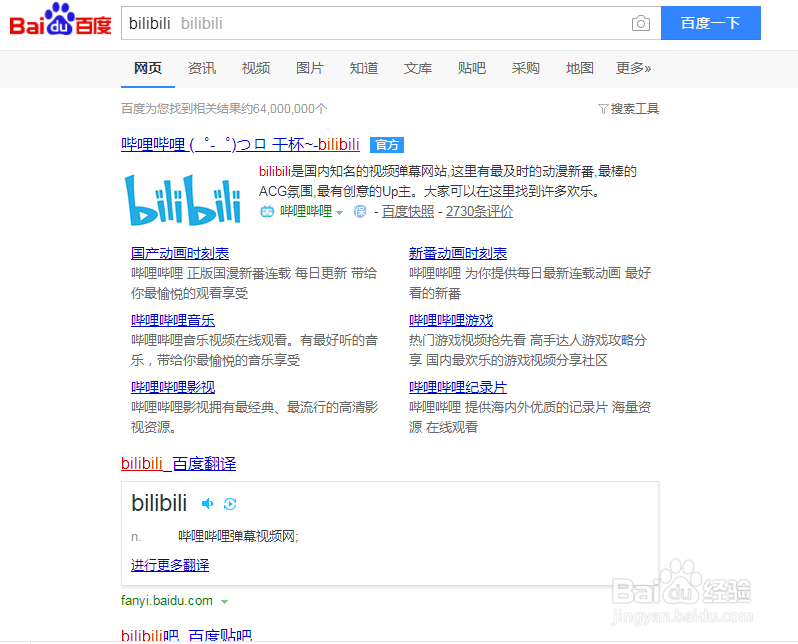Viewport: 798px width, 644px height.
Task: Open the 哔哩哔哩影视 link
Action: tap(173, 387)
